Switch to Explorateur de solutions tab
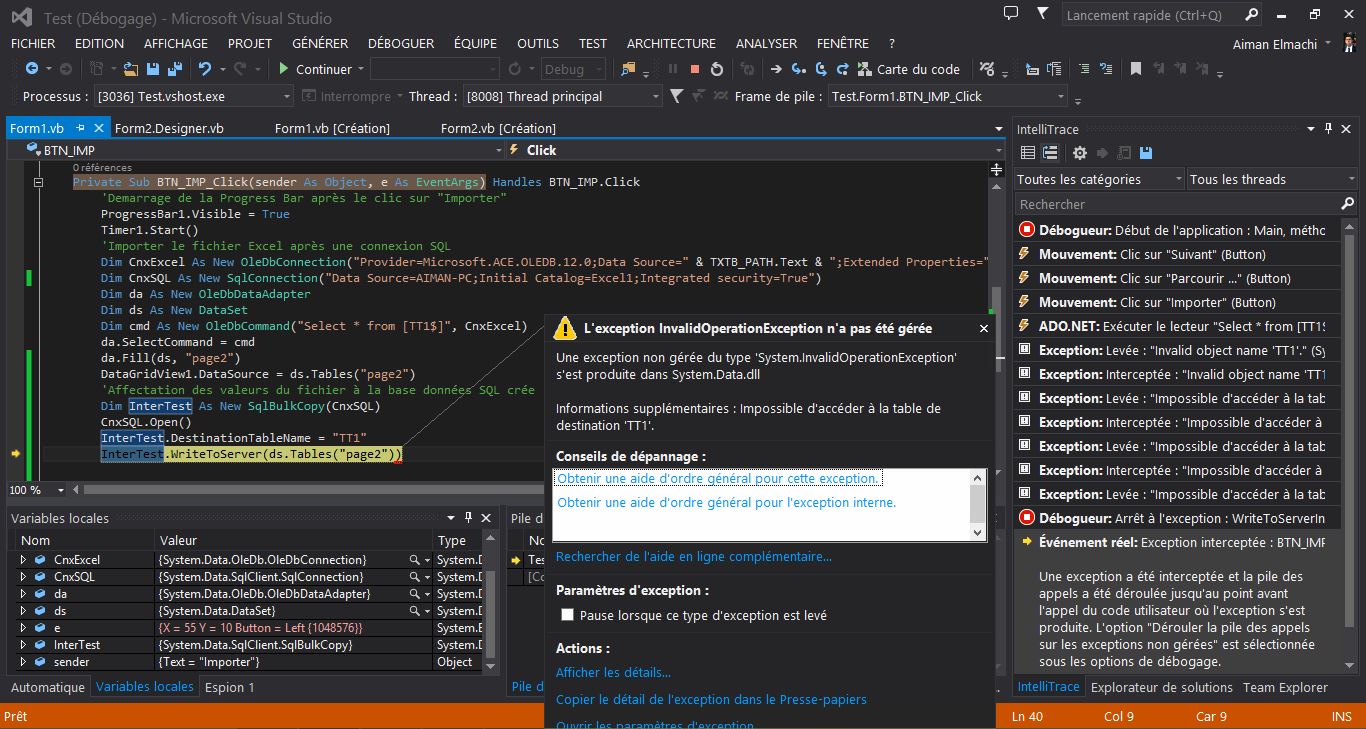 (x=1162, y=687)
